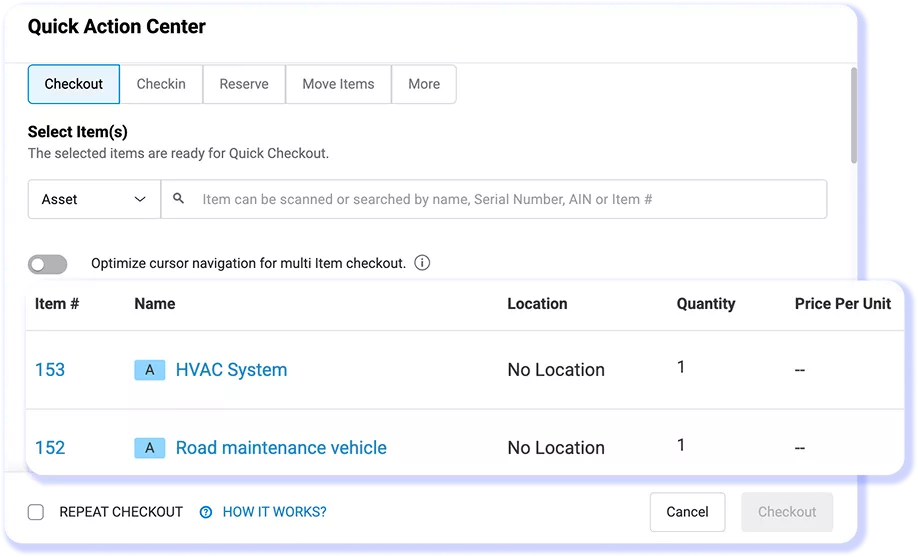Click asset badge icon for Road maintenance vehicle
This screenshot has width=918, height=557.
[150, 448]
